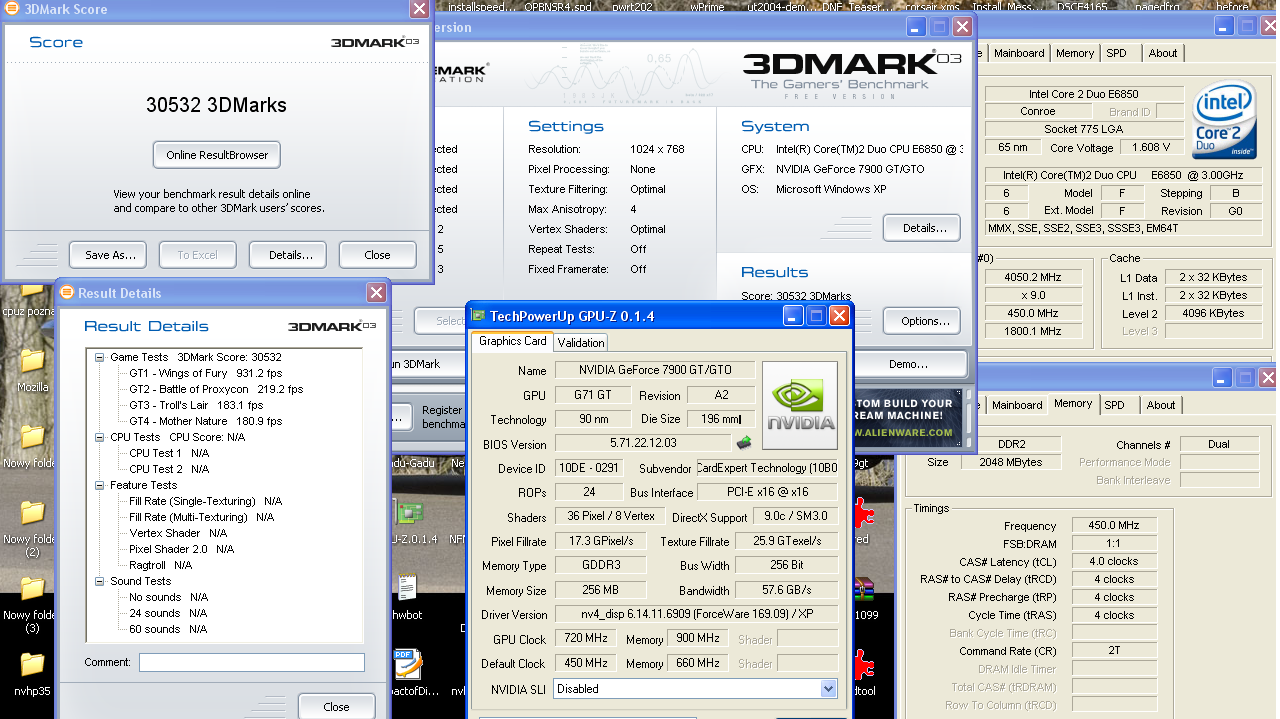Select the GPU-Z.0.1.4 graphics card desktop icon

coord(408,513)
